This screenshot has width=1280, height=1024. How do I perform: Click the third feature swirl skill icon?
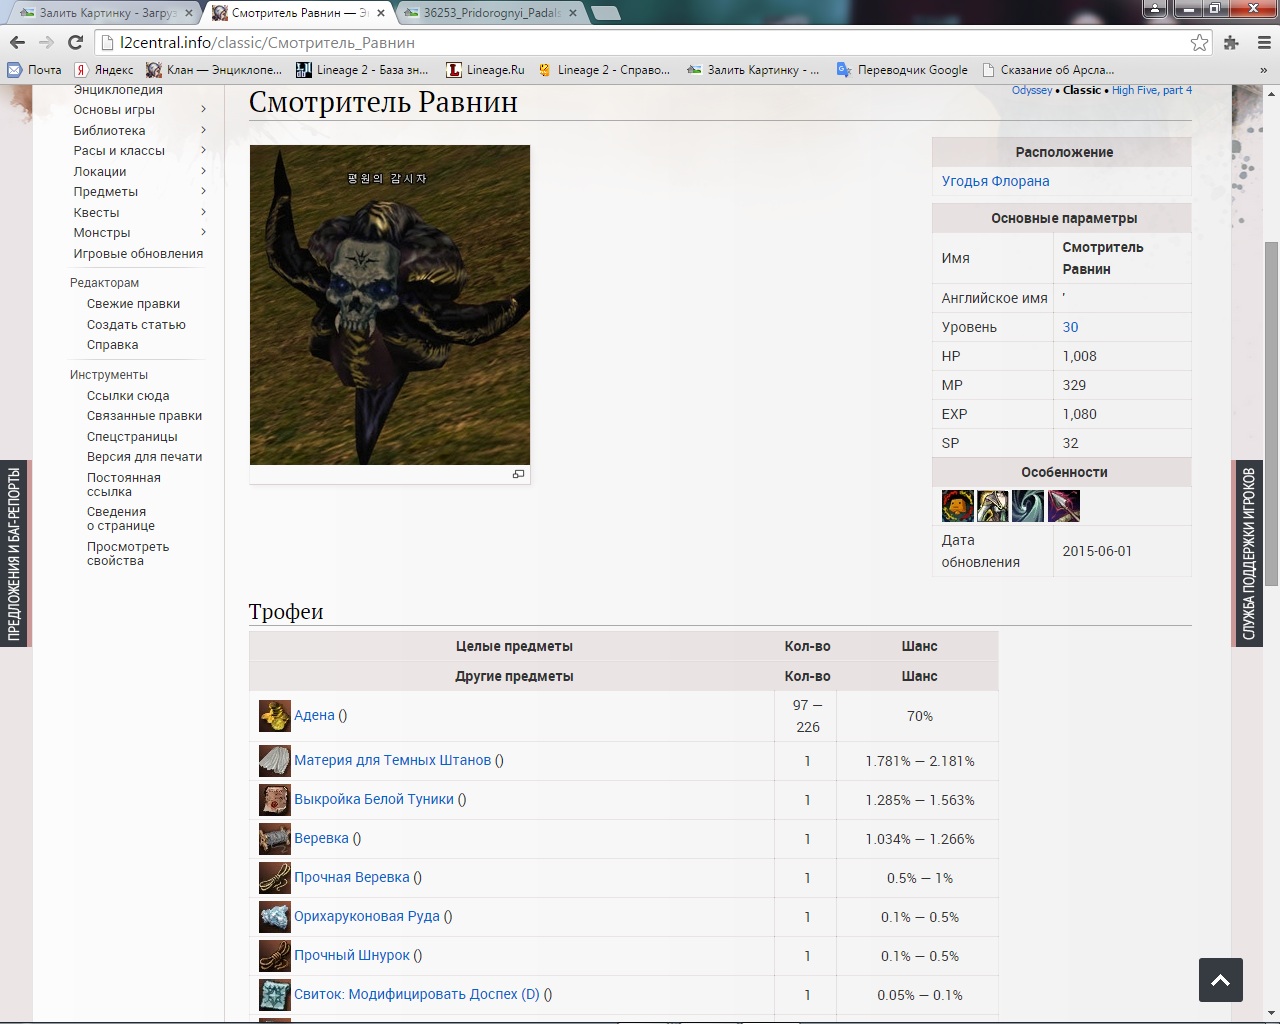click(1028, 506)
